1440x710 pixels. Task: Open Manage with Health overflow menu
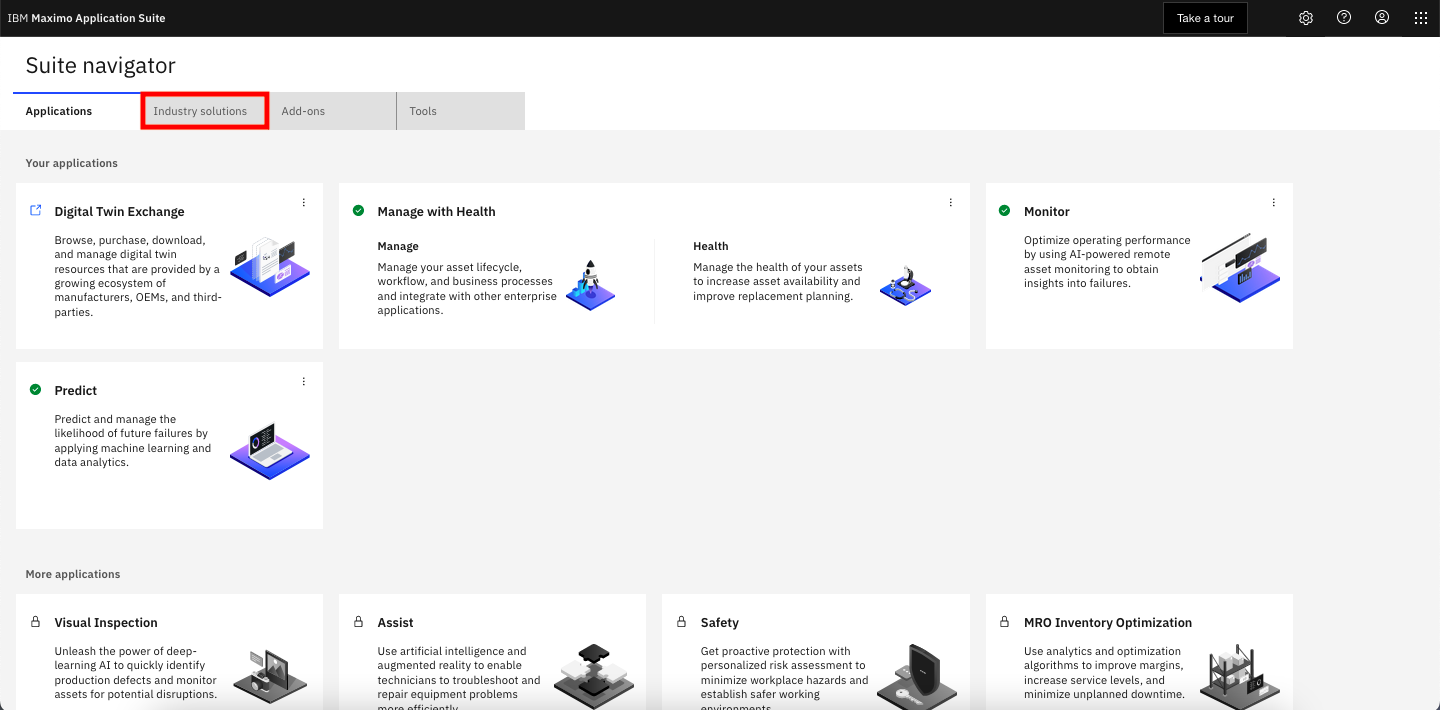951,202
